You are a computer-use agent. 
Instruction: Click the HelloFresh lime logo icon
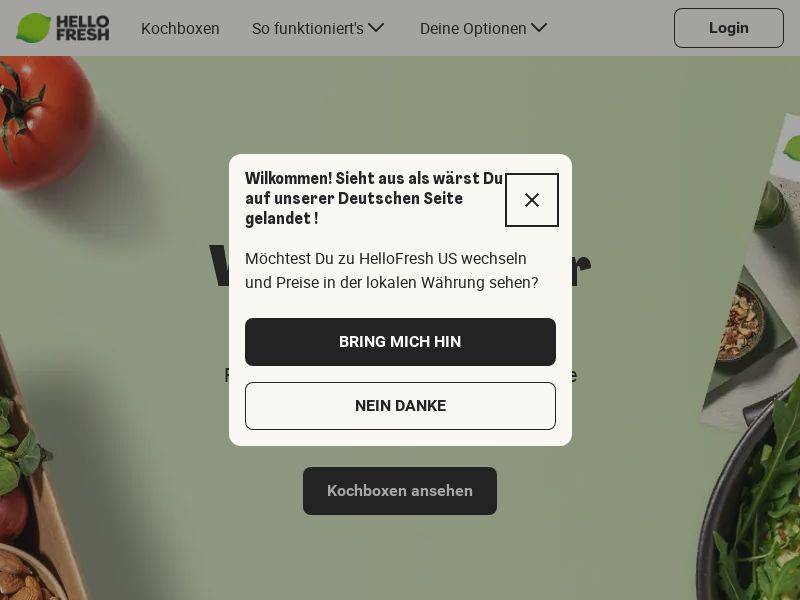[33, 28]
